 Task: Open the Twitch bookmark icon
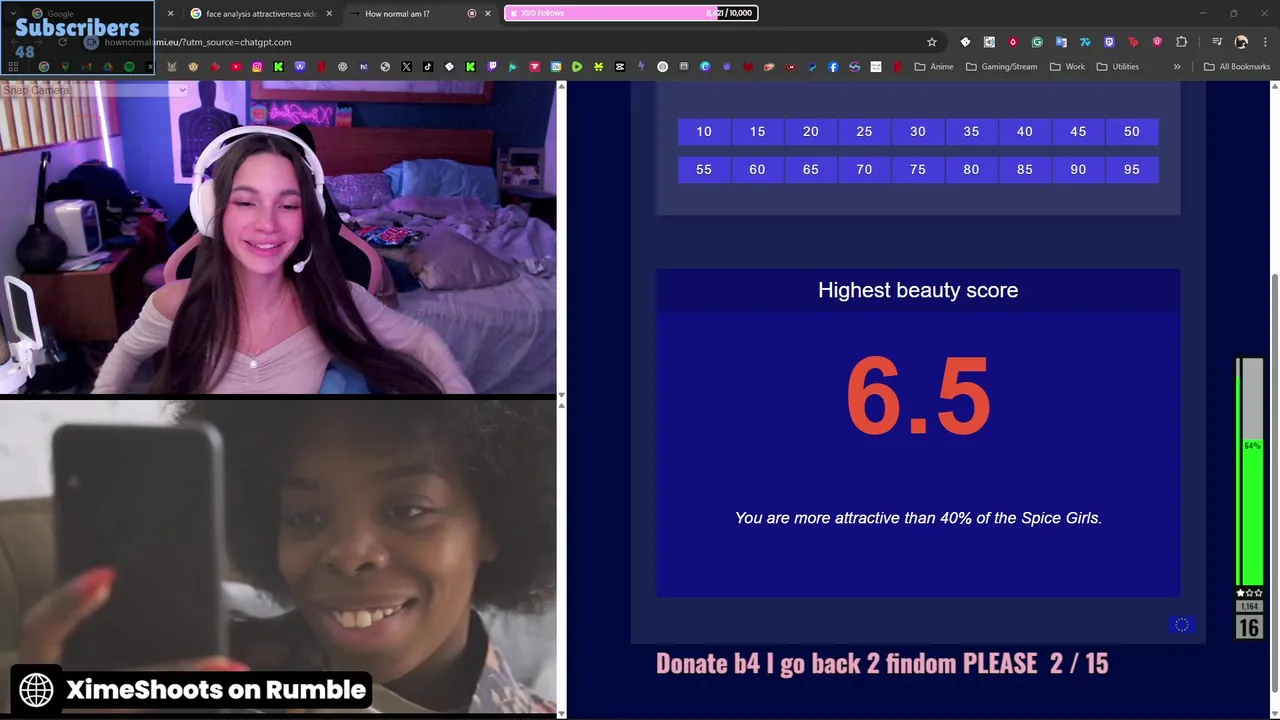(x=492, y=67)
